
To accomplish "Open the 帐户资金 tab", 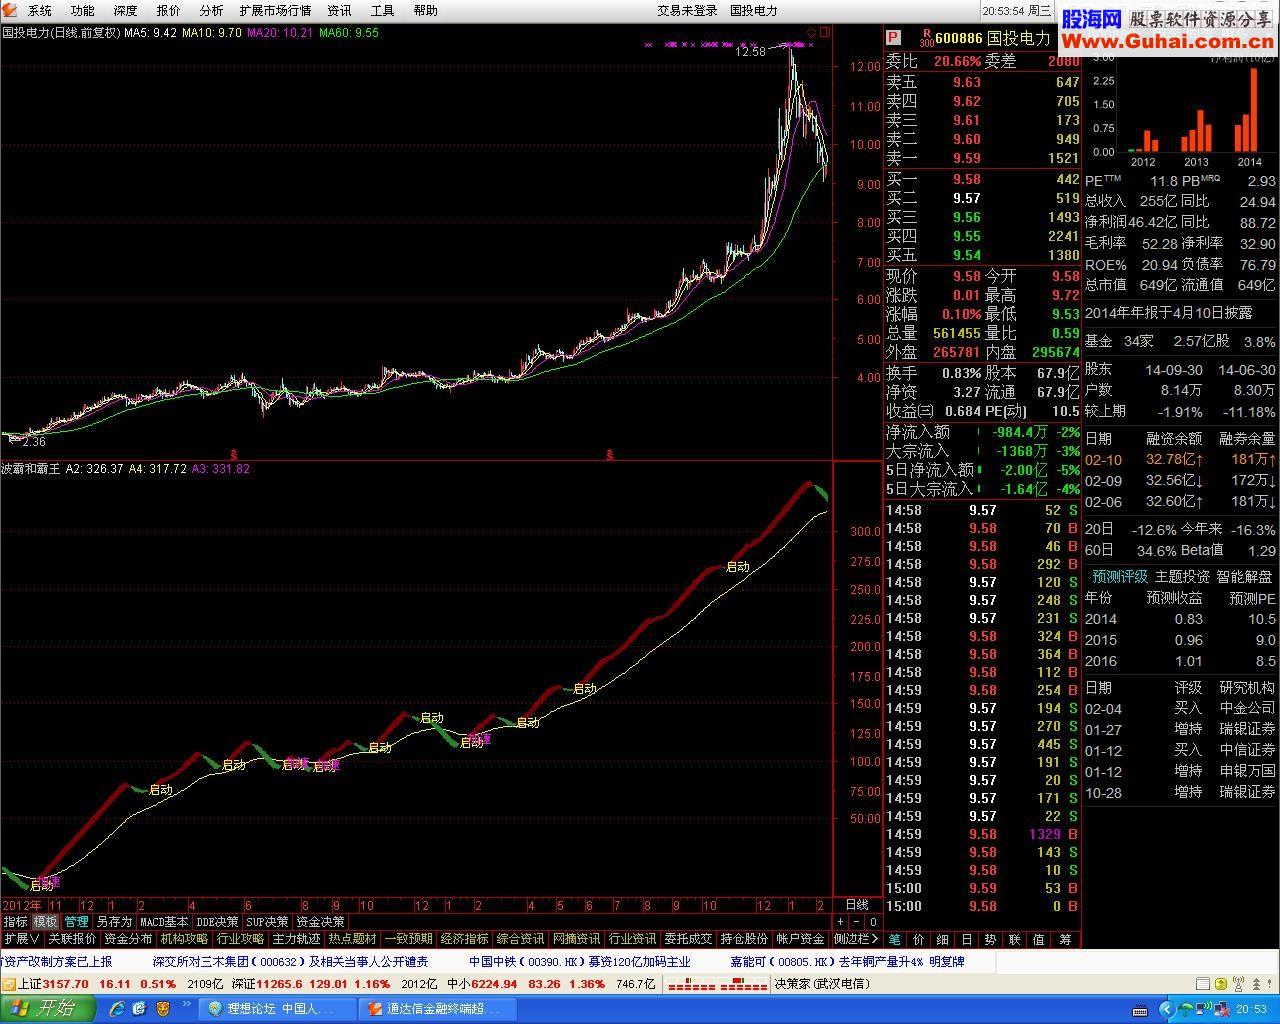I will [x=800, y=939].
